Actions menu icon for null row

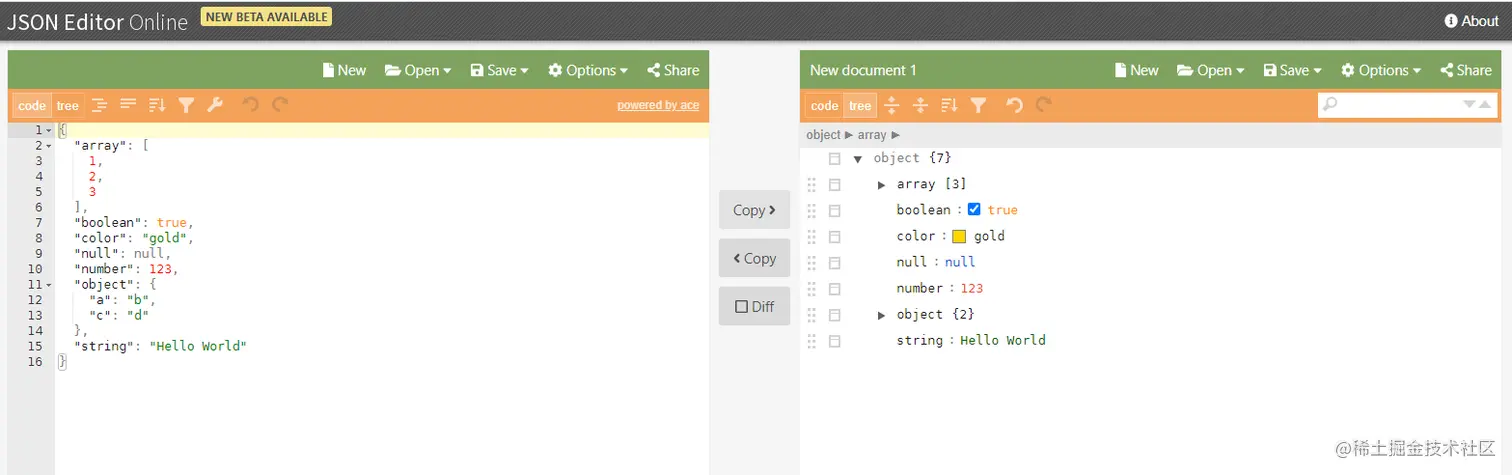[x=834, y=263]
